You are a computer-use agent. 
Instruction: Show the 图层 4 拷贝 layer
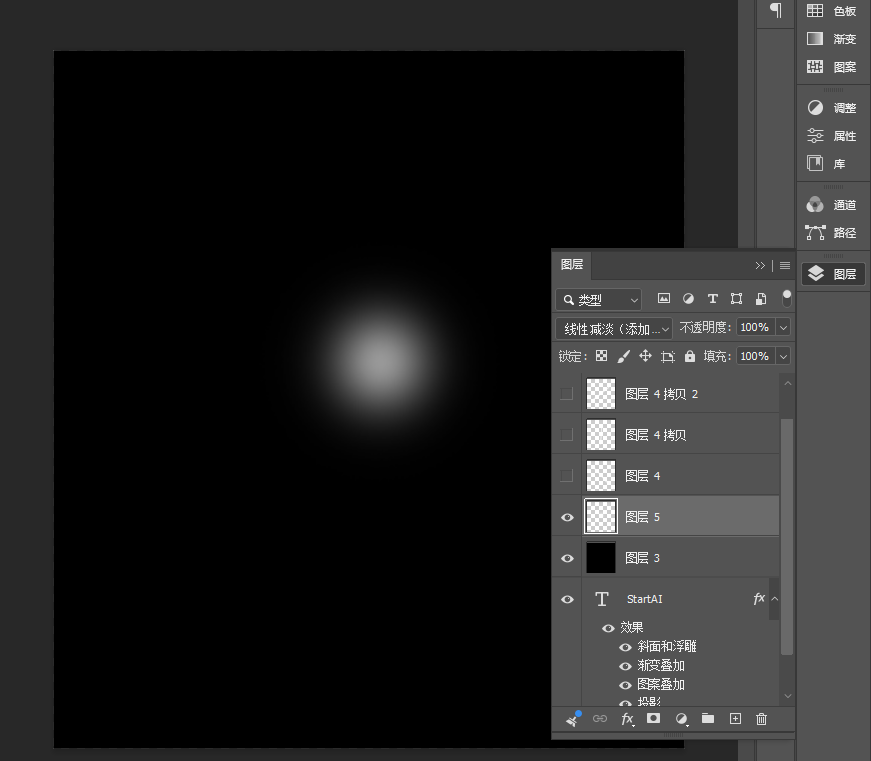567,434
